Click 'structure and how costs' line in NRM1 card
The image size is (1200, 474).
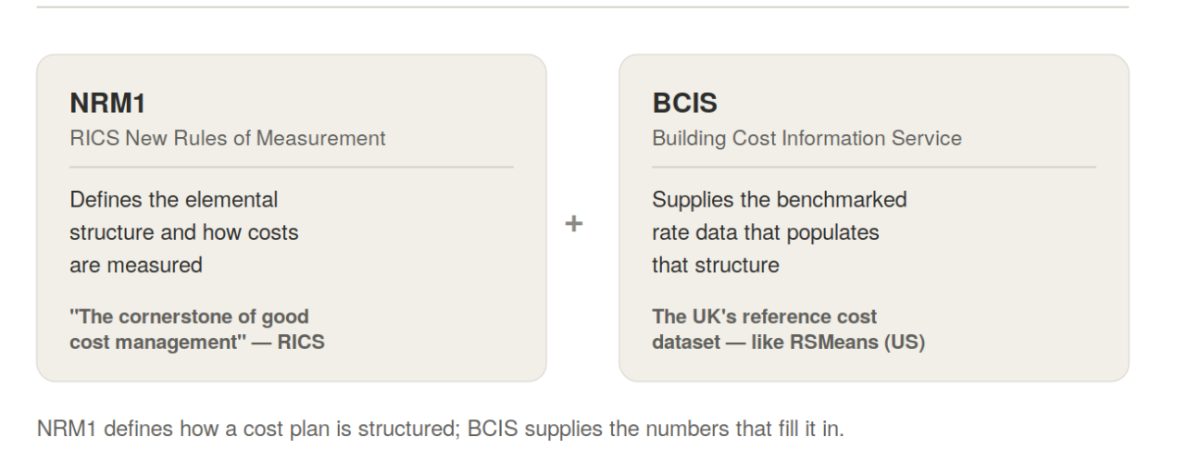coord(184,233)
